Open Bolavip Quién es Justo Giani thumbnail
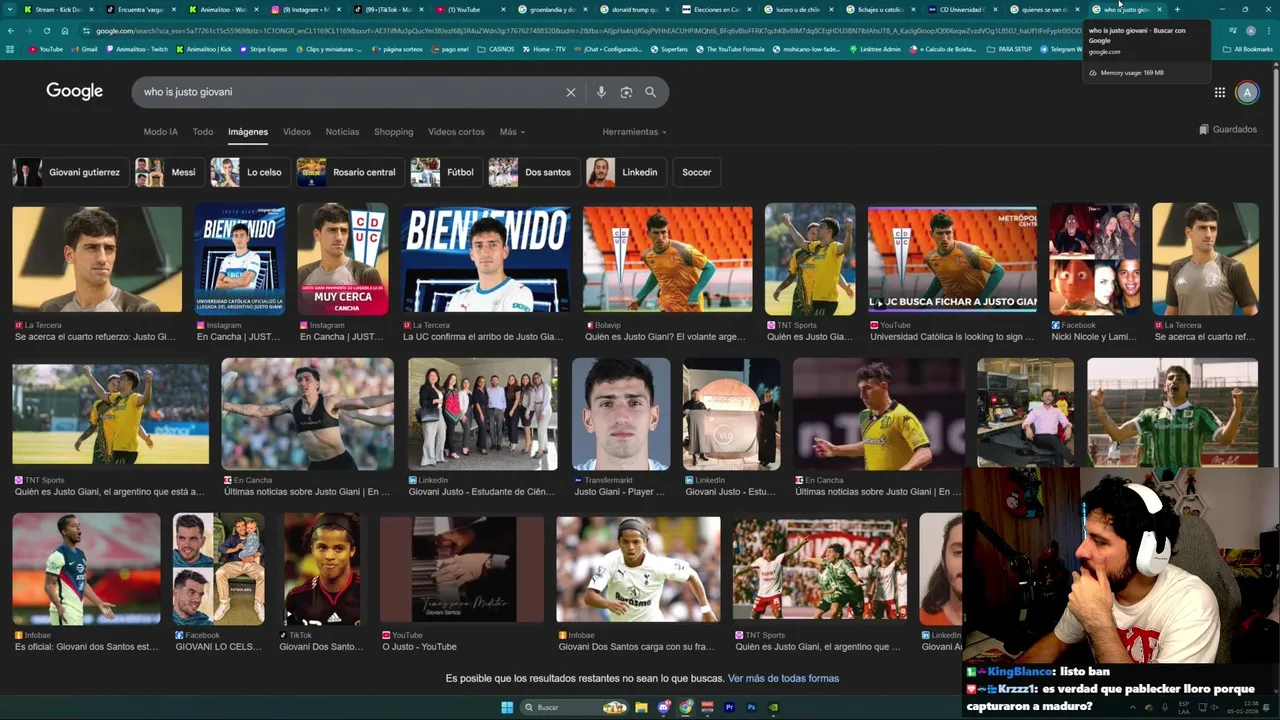Image resolution: width=1280 pixels, height=720 pixels. (668, 258)
